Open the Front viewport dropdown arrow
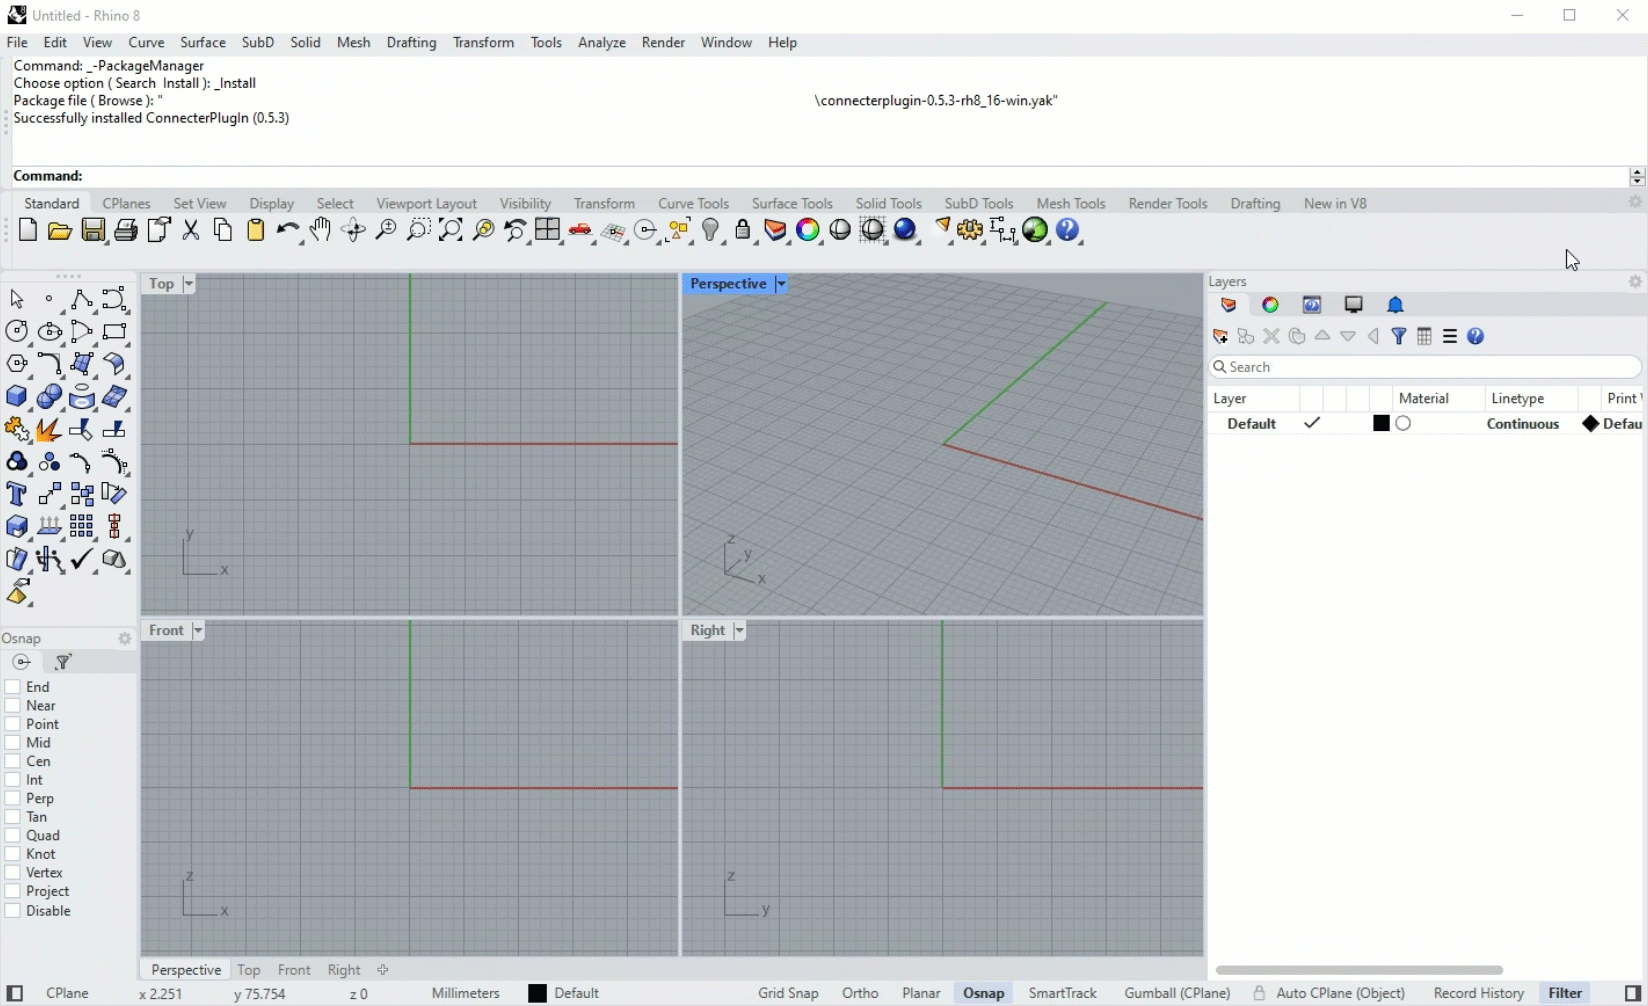This screenshot has height=1006, width=1648. click(x=198, y=631)
